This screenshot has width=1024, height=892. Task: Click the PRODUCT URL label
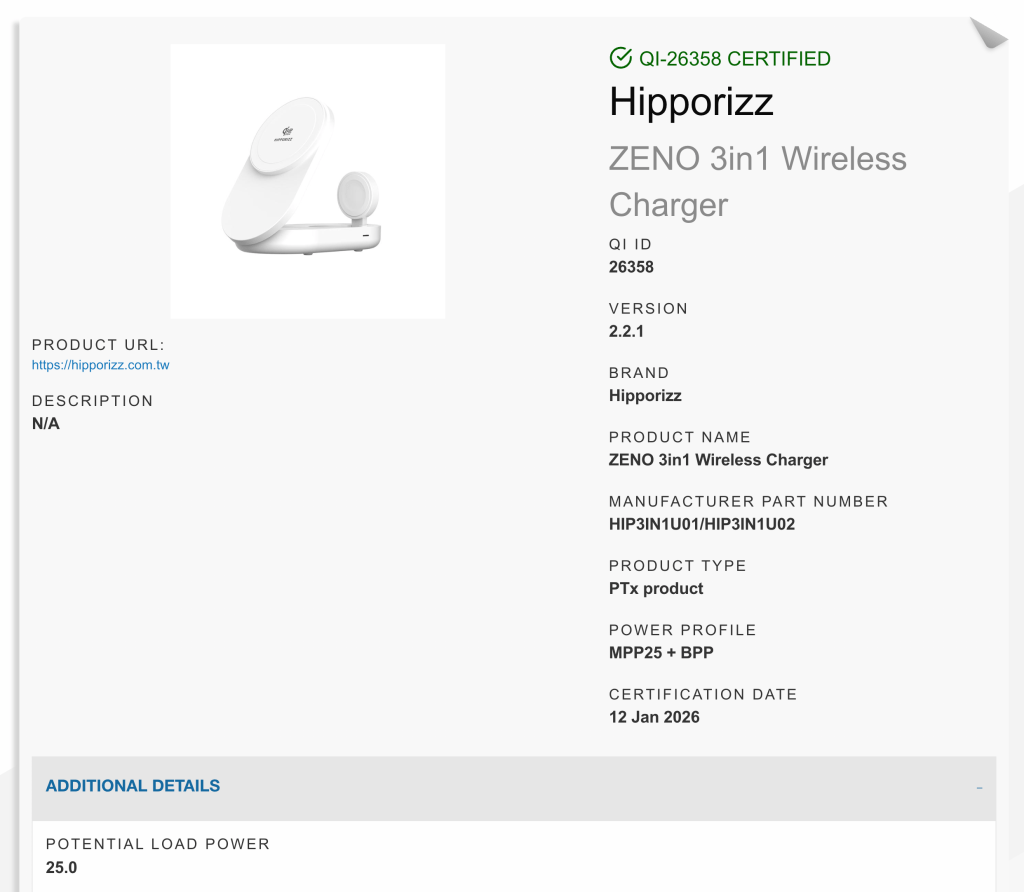(98, 345)
